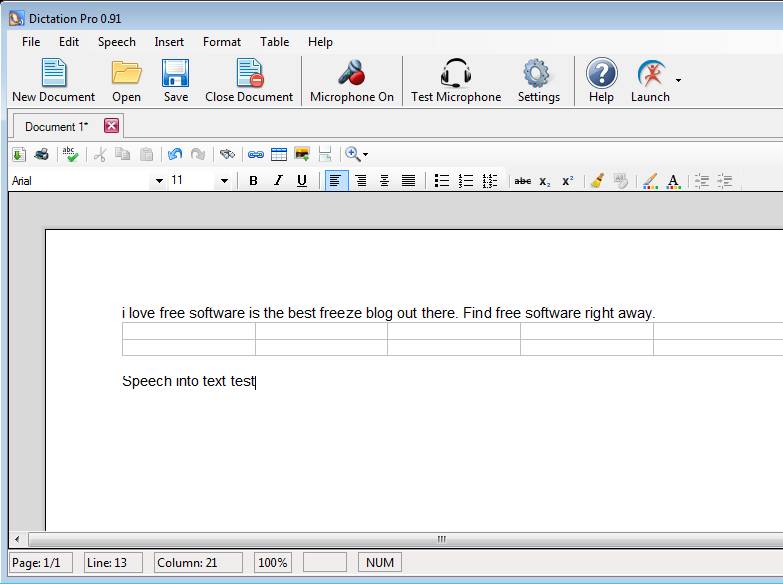Run spell check abc icon

70,154
